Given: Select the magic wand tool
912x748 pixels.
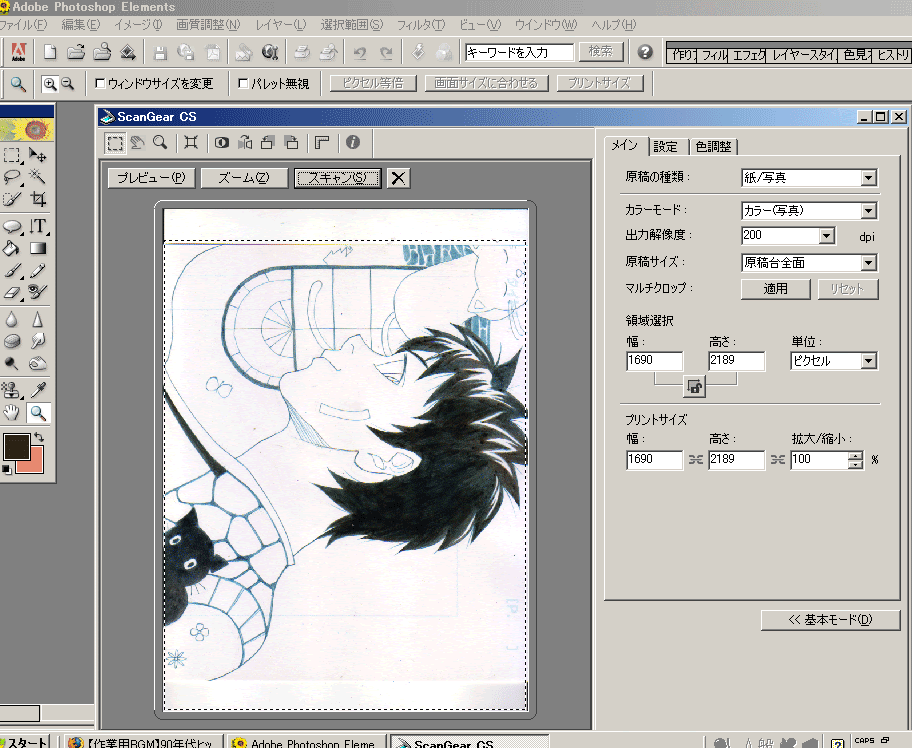Looking at the screenshot, I should 38,177.
